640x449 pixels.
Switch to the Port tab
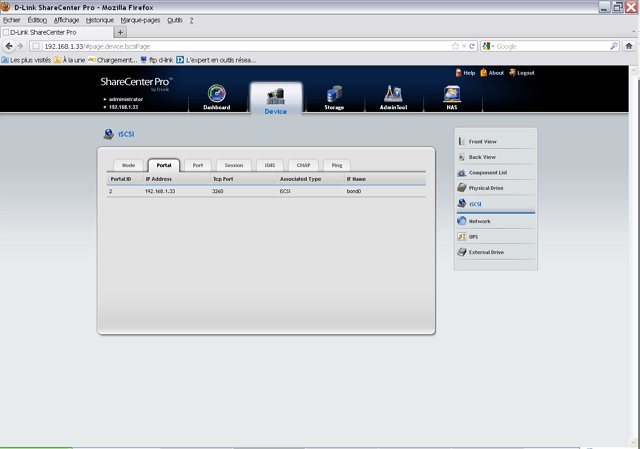tap(198, 165)
